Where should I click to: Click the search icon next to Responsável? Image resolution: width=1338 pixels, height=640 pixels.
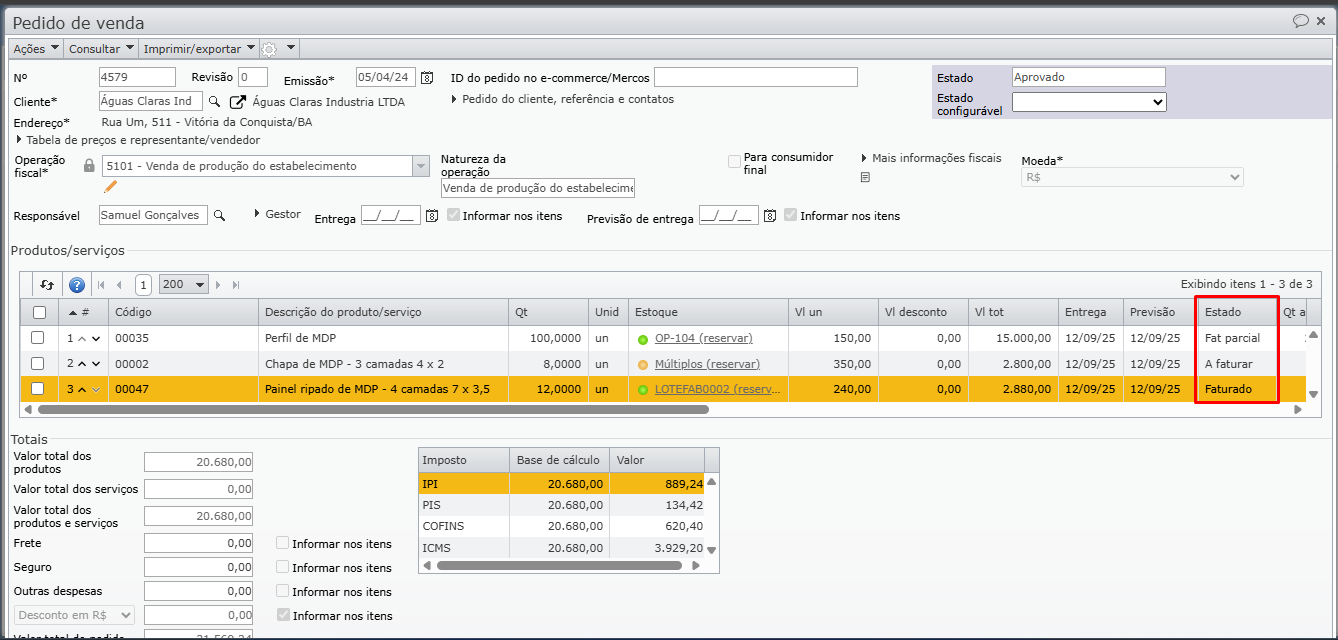click(x=220, y=215)
